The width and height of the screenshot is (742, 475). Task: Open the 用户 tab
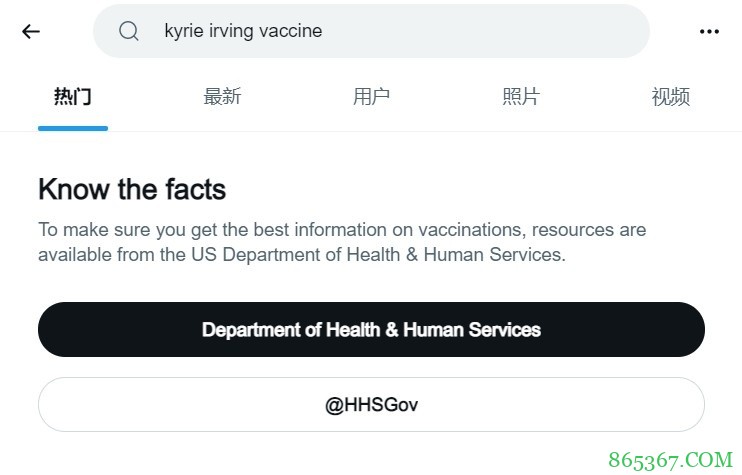click(371, 97)
